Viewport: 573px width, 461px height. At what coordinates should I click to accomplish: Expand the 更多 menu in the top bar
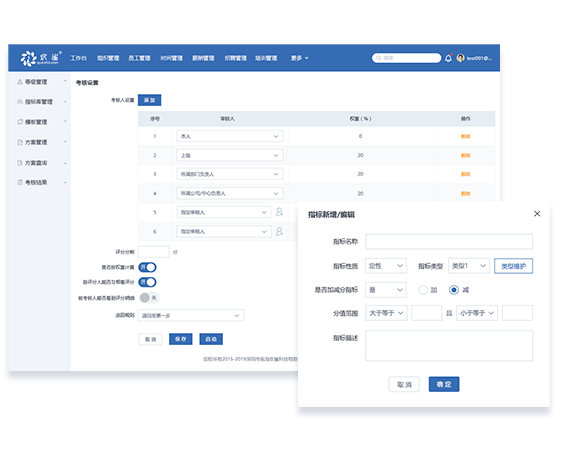click(x=299, y=58)
